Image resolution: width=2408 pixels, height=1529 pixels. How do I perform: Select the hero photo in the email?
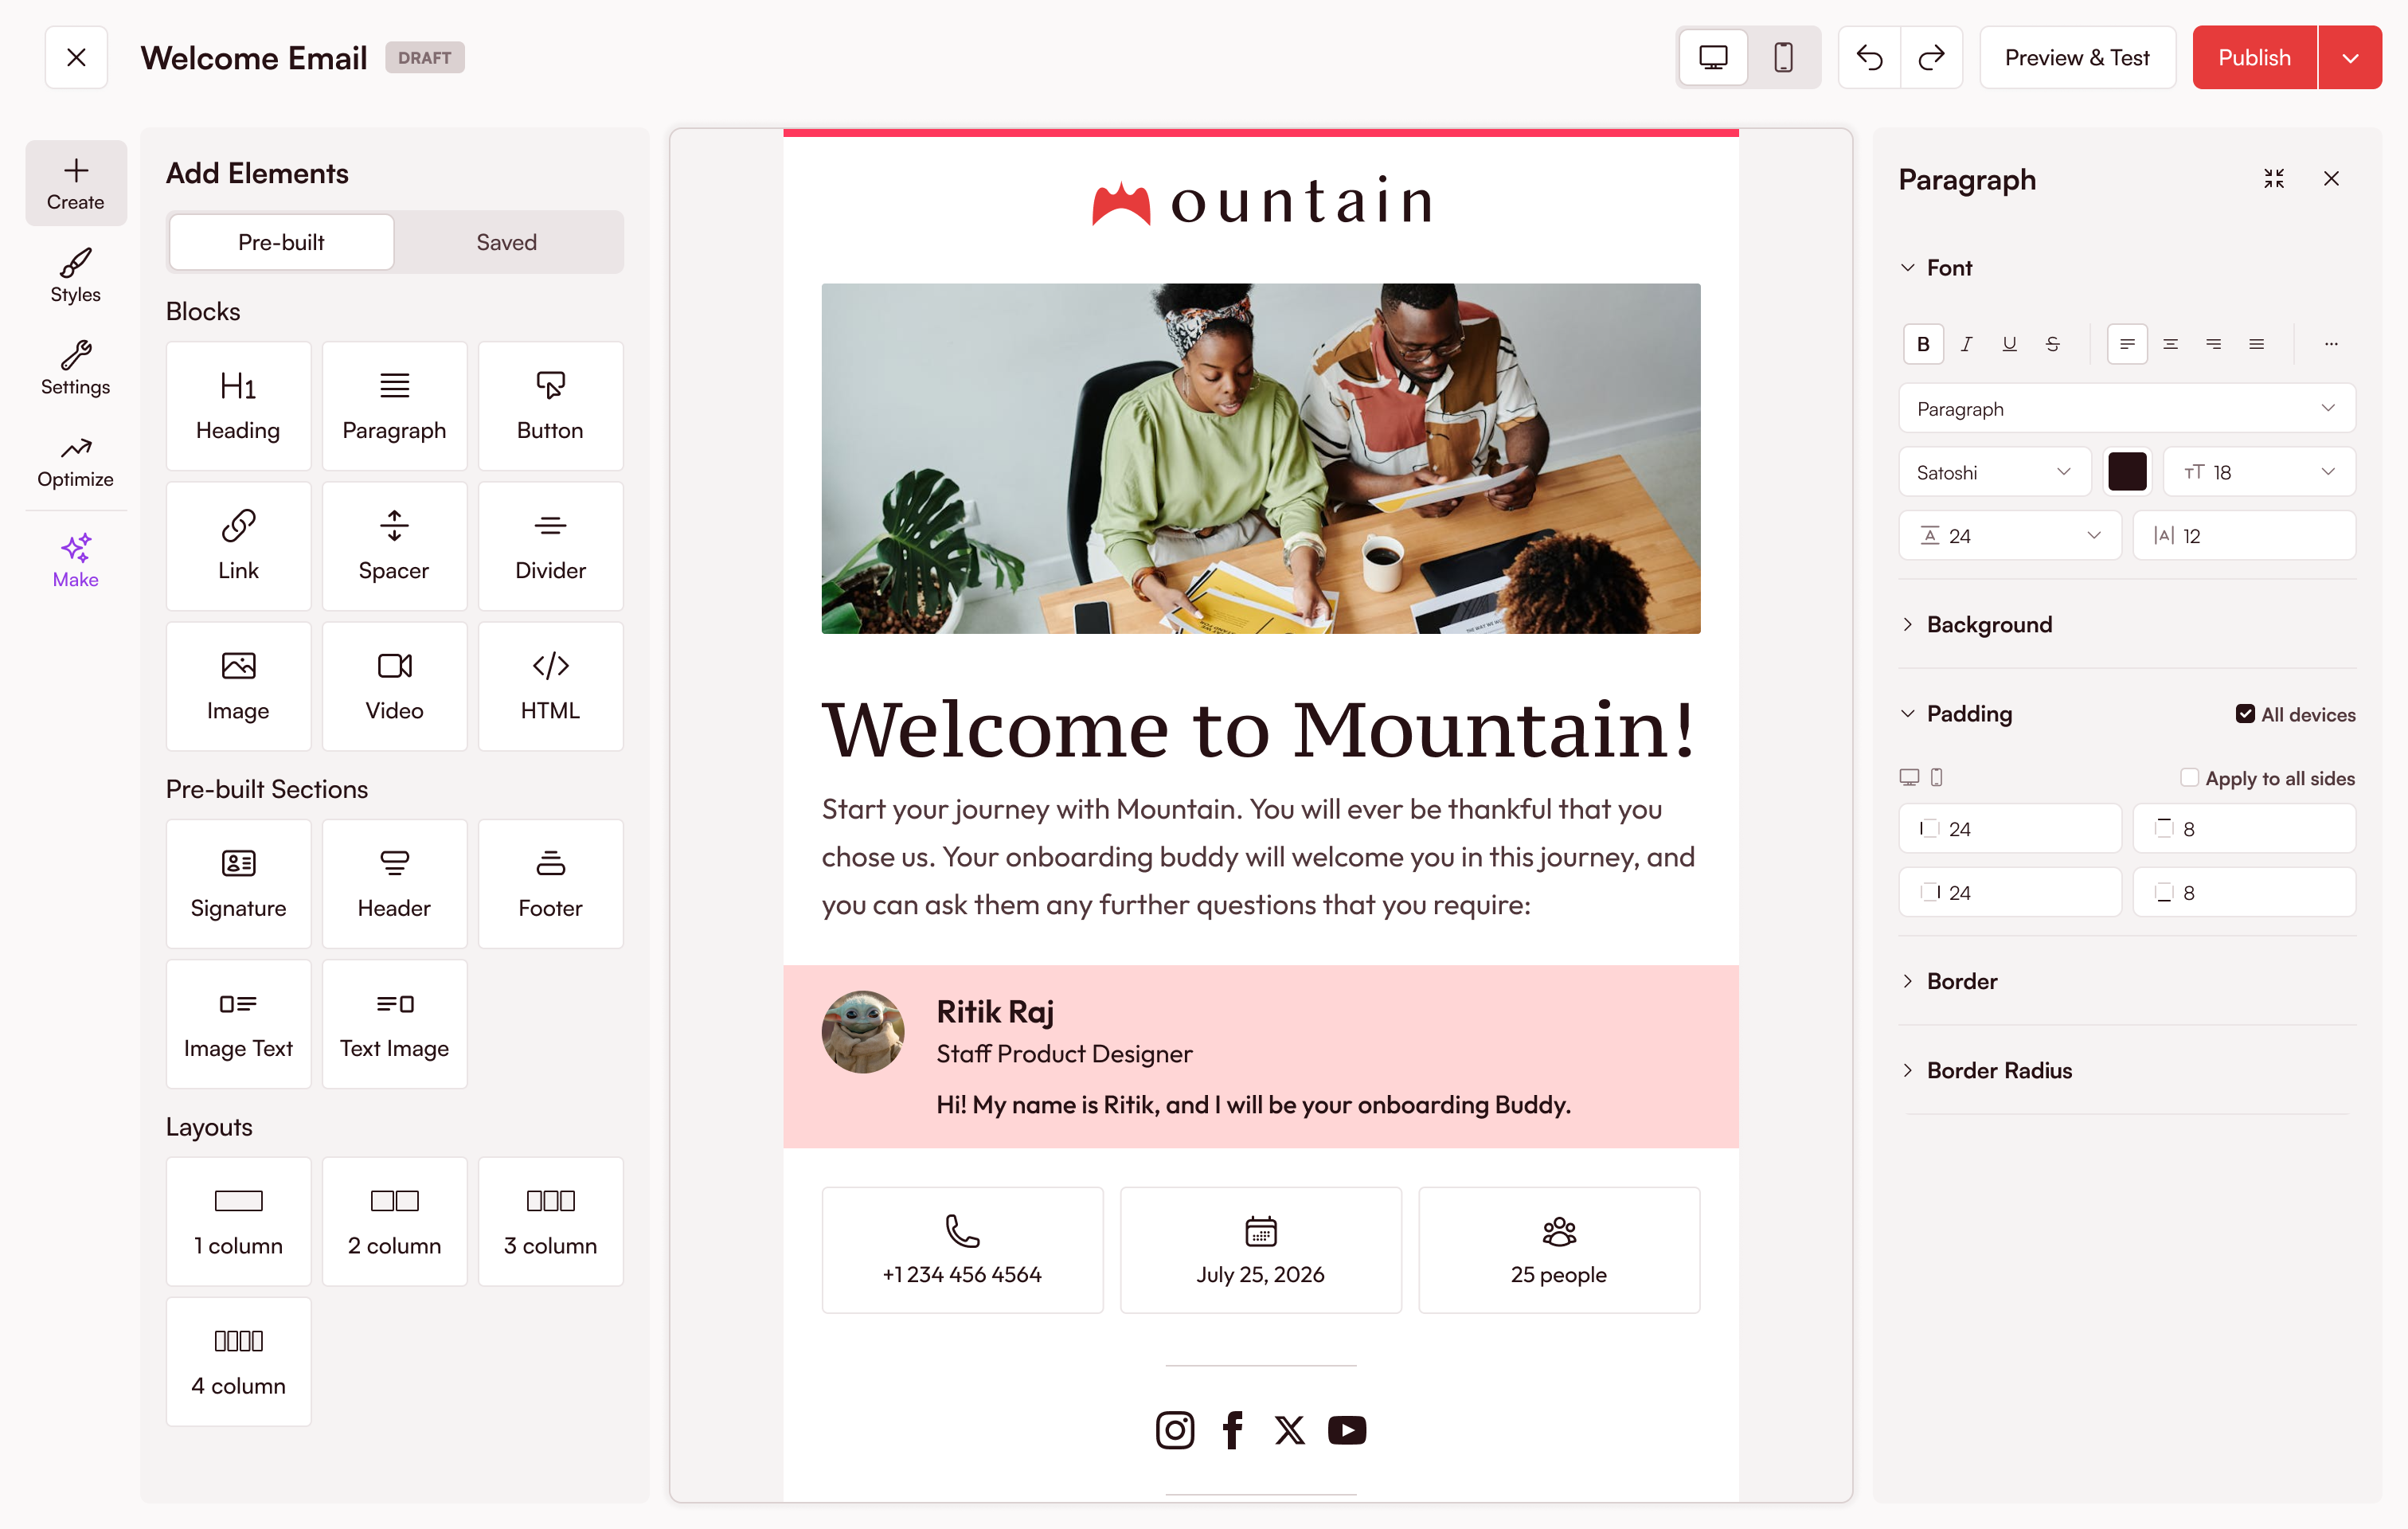click(1260, 458)
